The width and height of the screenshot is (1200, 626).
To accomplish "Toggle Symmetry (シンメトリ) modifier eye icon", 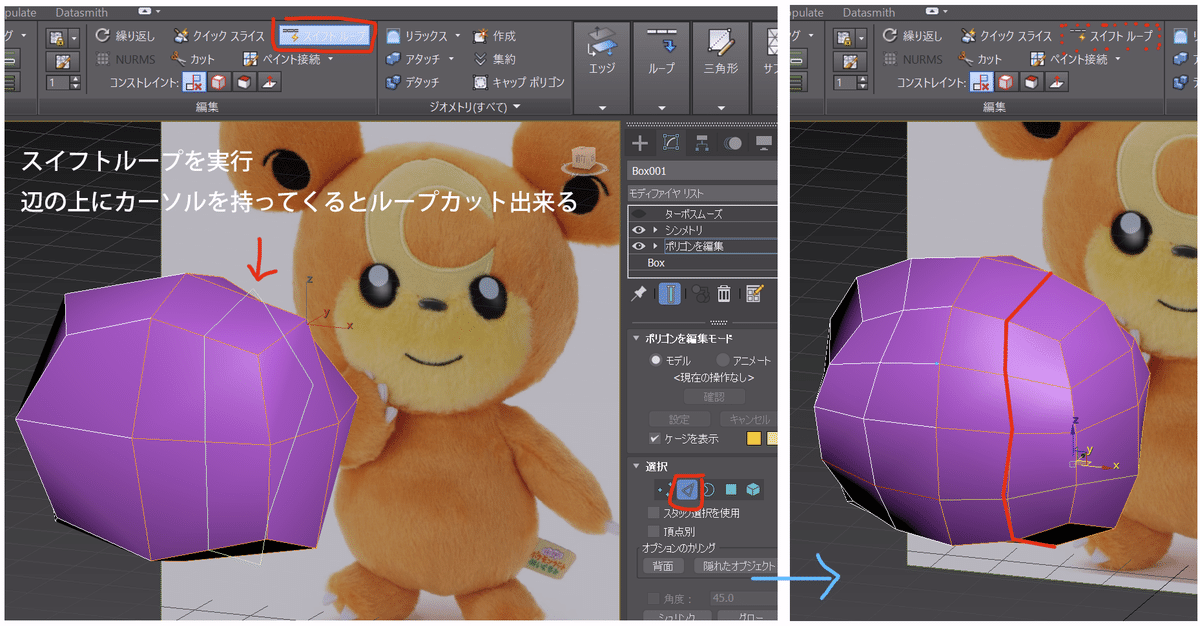I will point(638,230).
